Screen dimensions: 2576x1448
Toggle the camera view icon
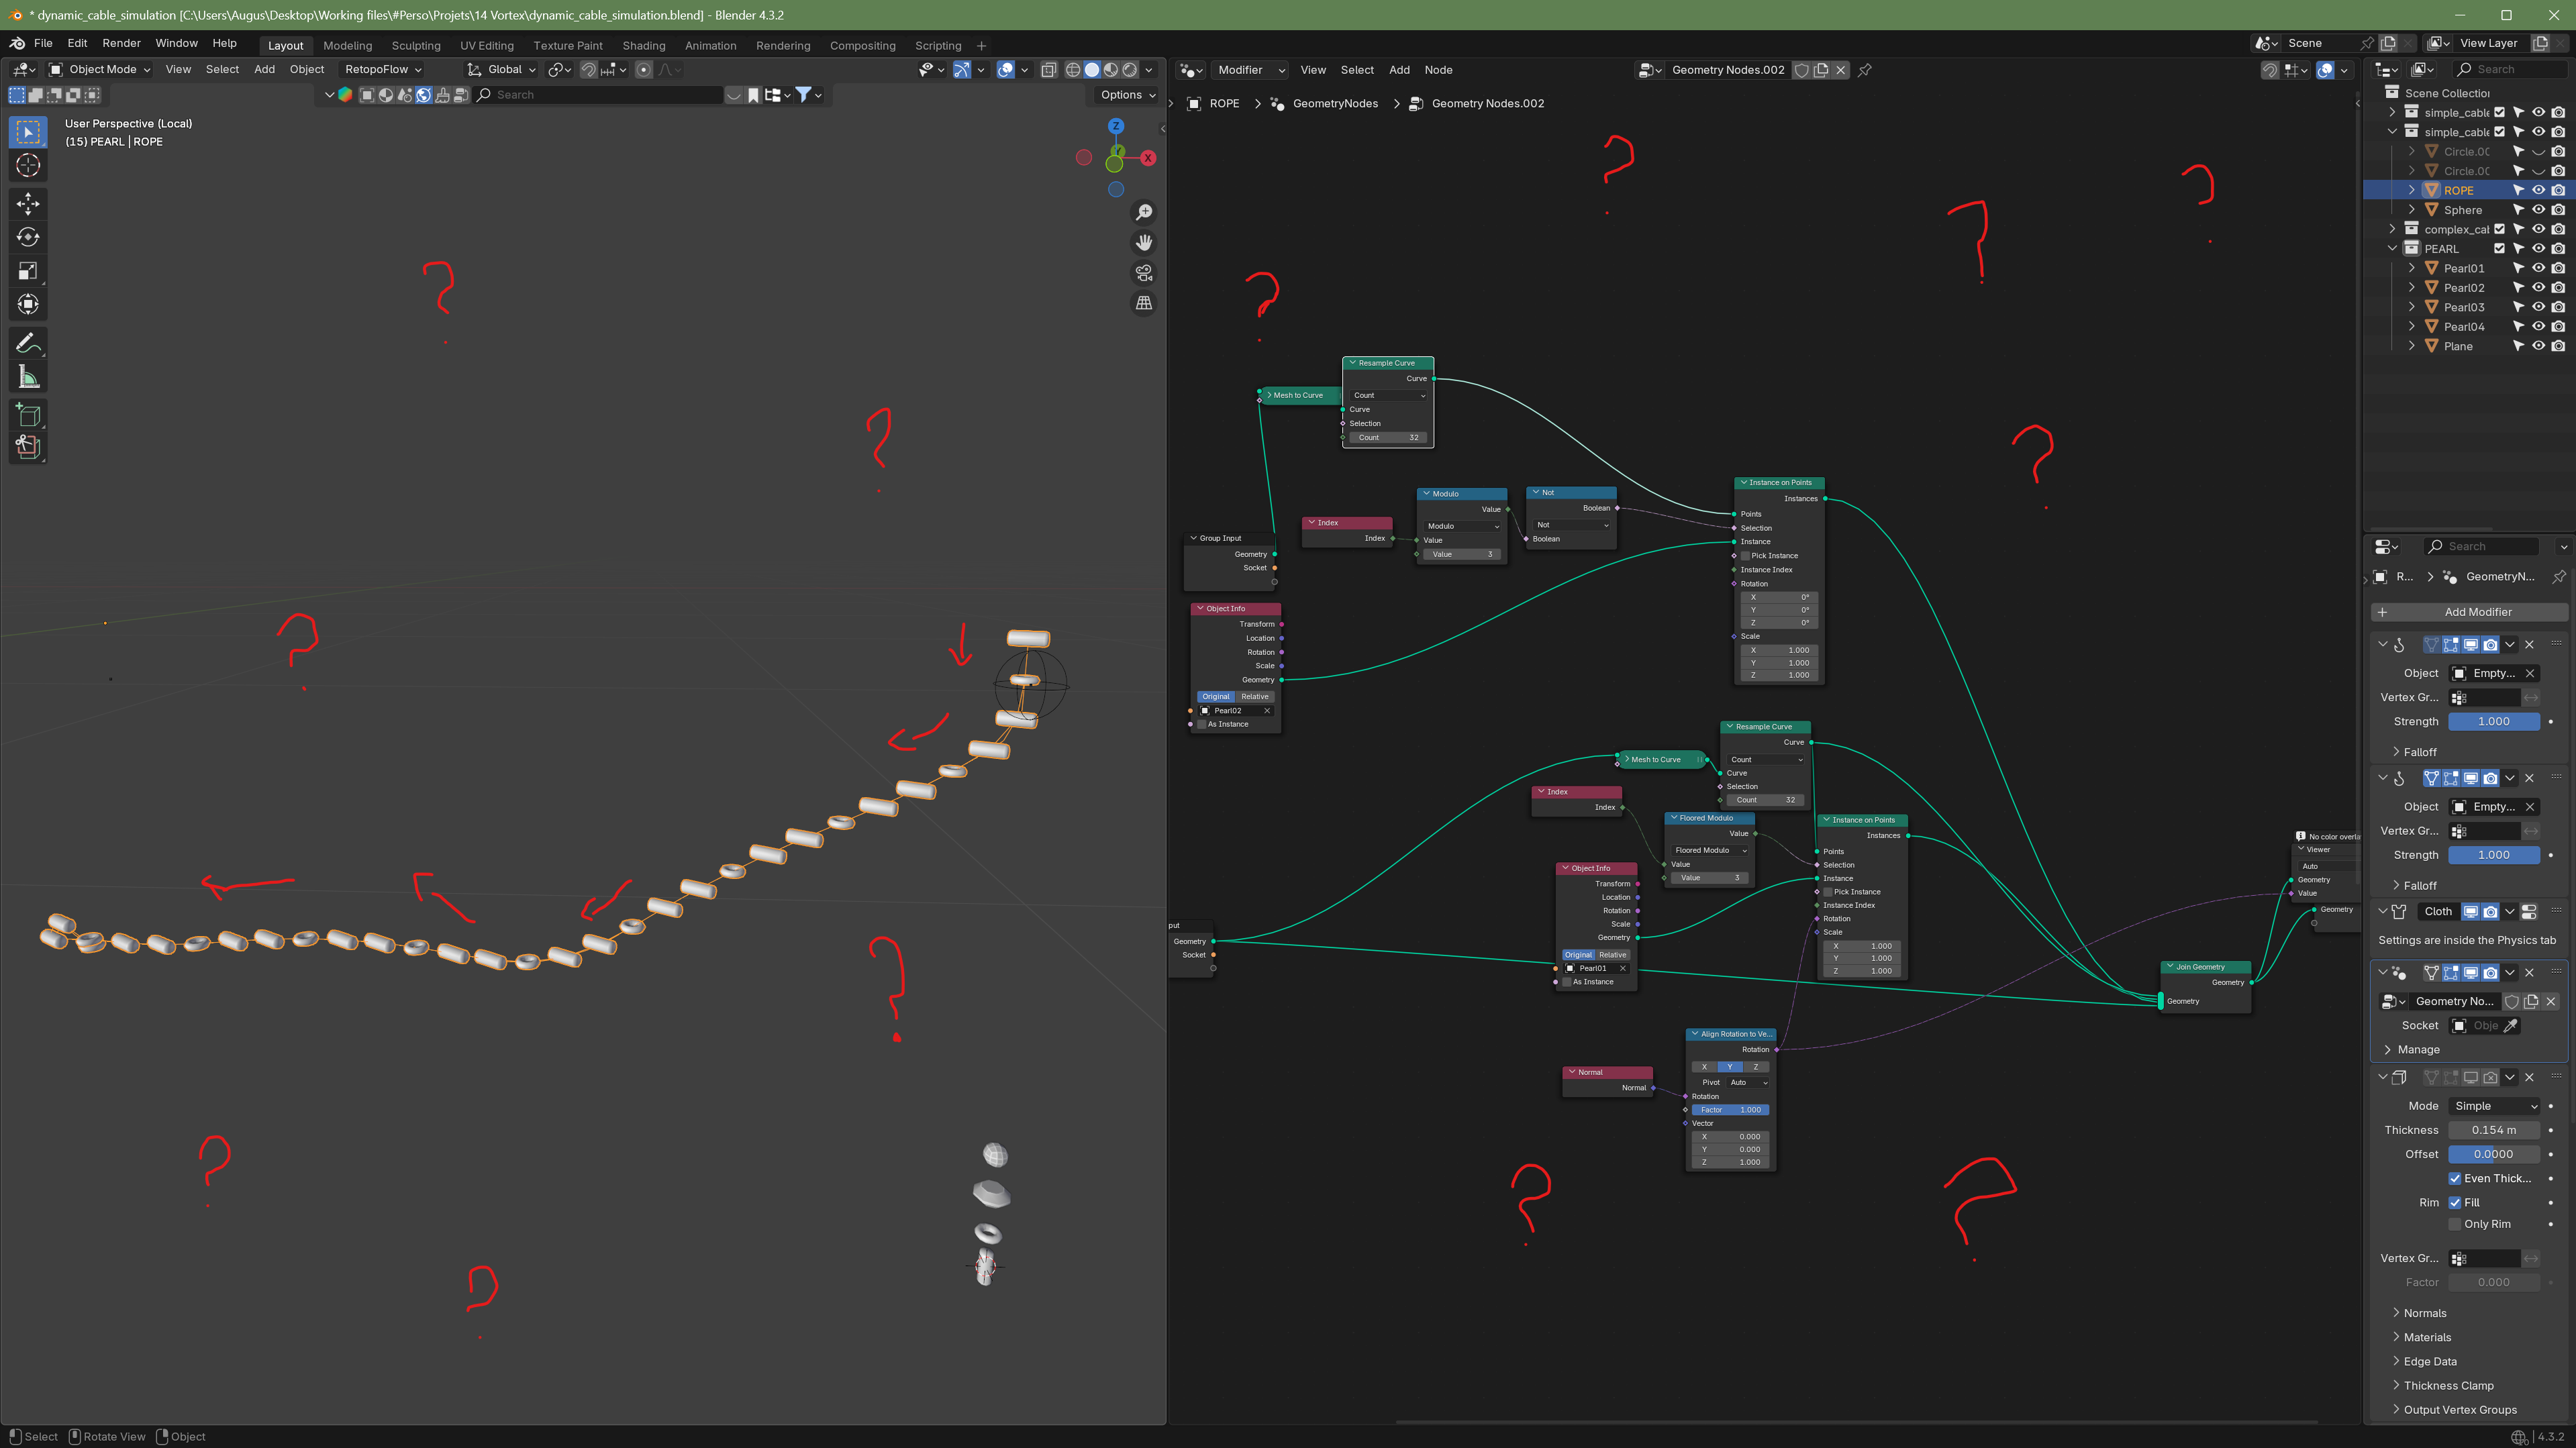pyautogui.click(x=1144, y=272)
